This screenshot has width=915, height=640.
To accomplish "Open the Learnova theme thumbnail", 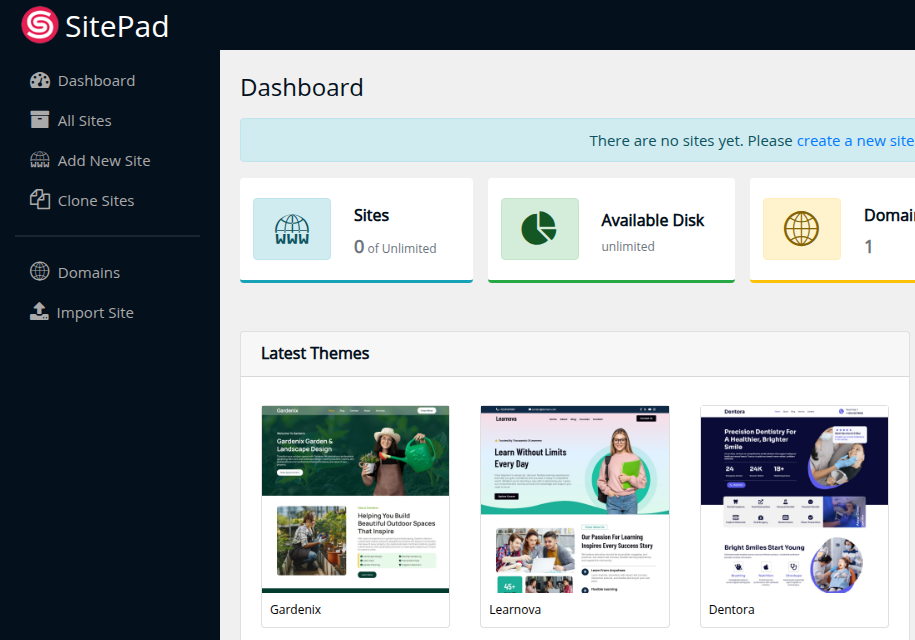I will (x=575, y=499).
